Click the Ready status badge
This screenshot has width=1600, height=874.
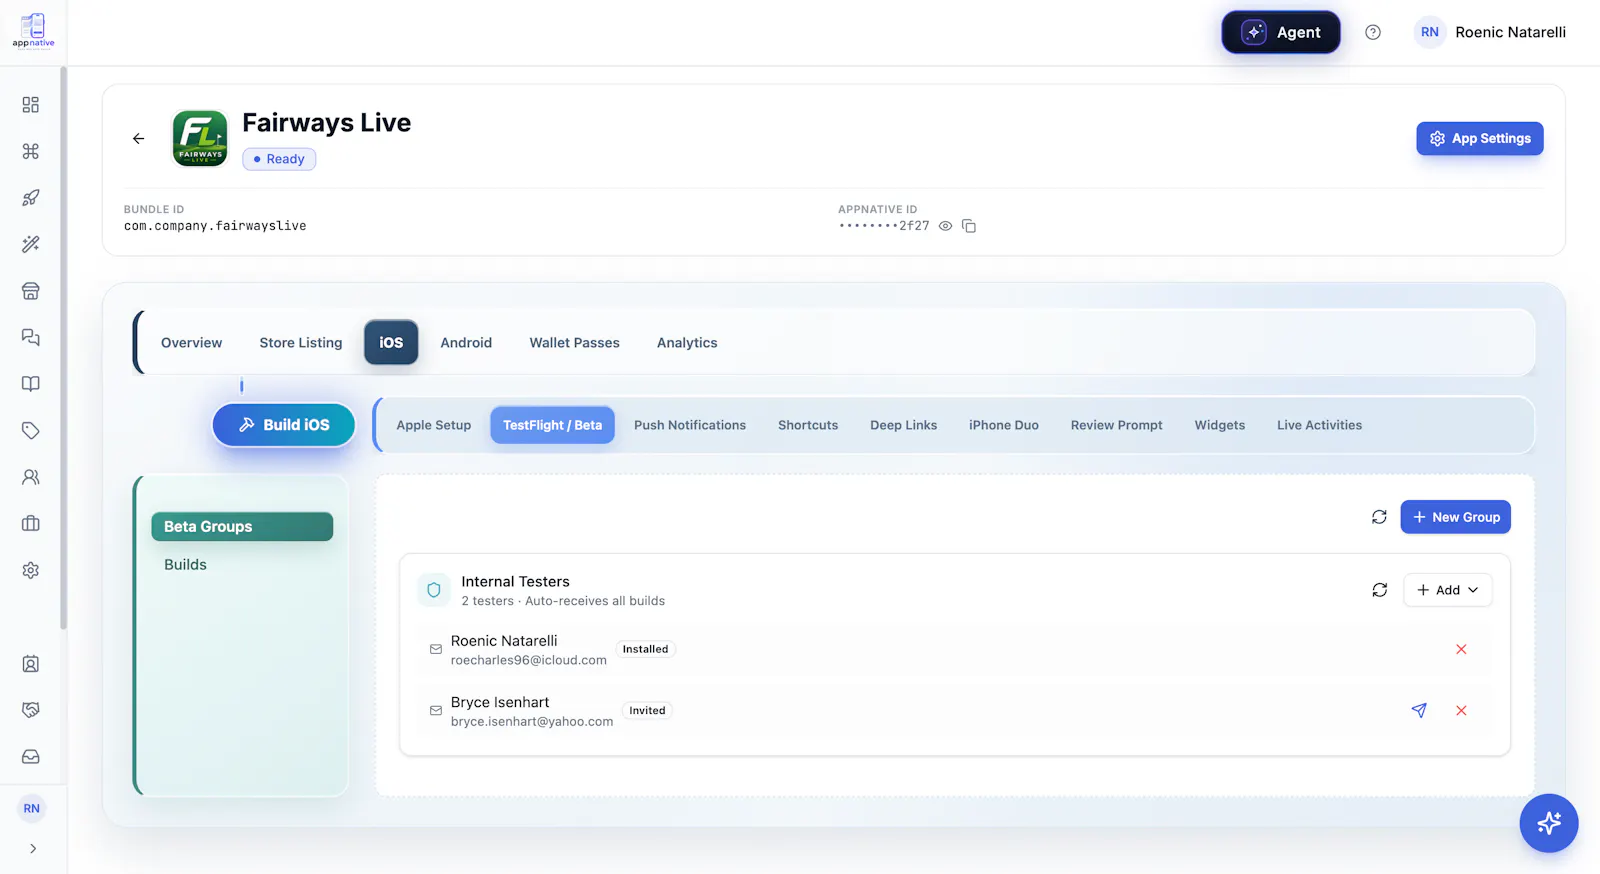[279, 159]
